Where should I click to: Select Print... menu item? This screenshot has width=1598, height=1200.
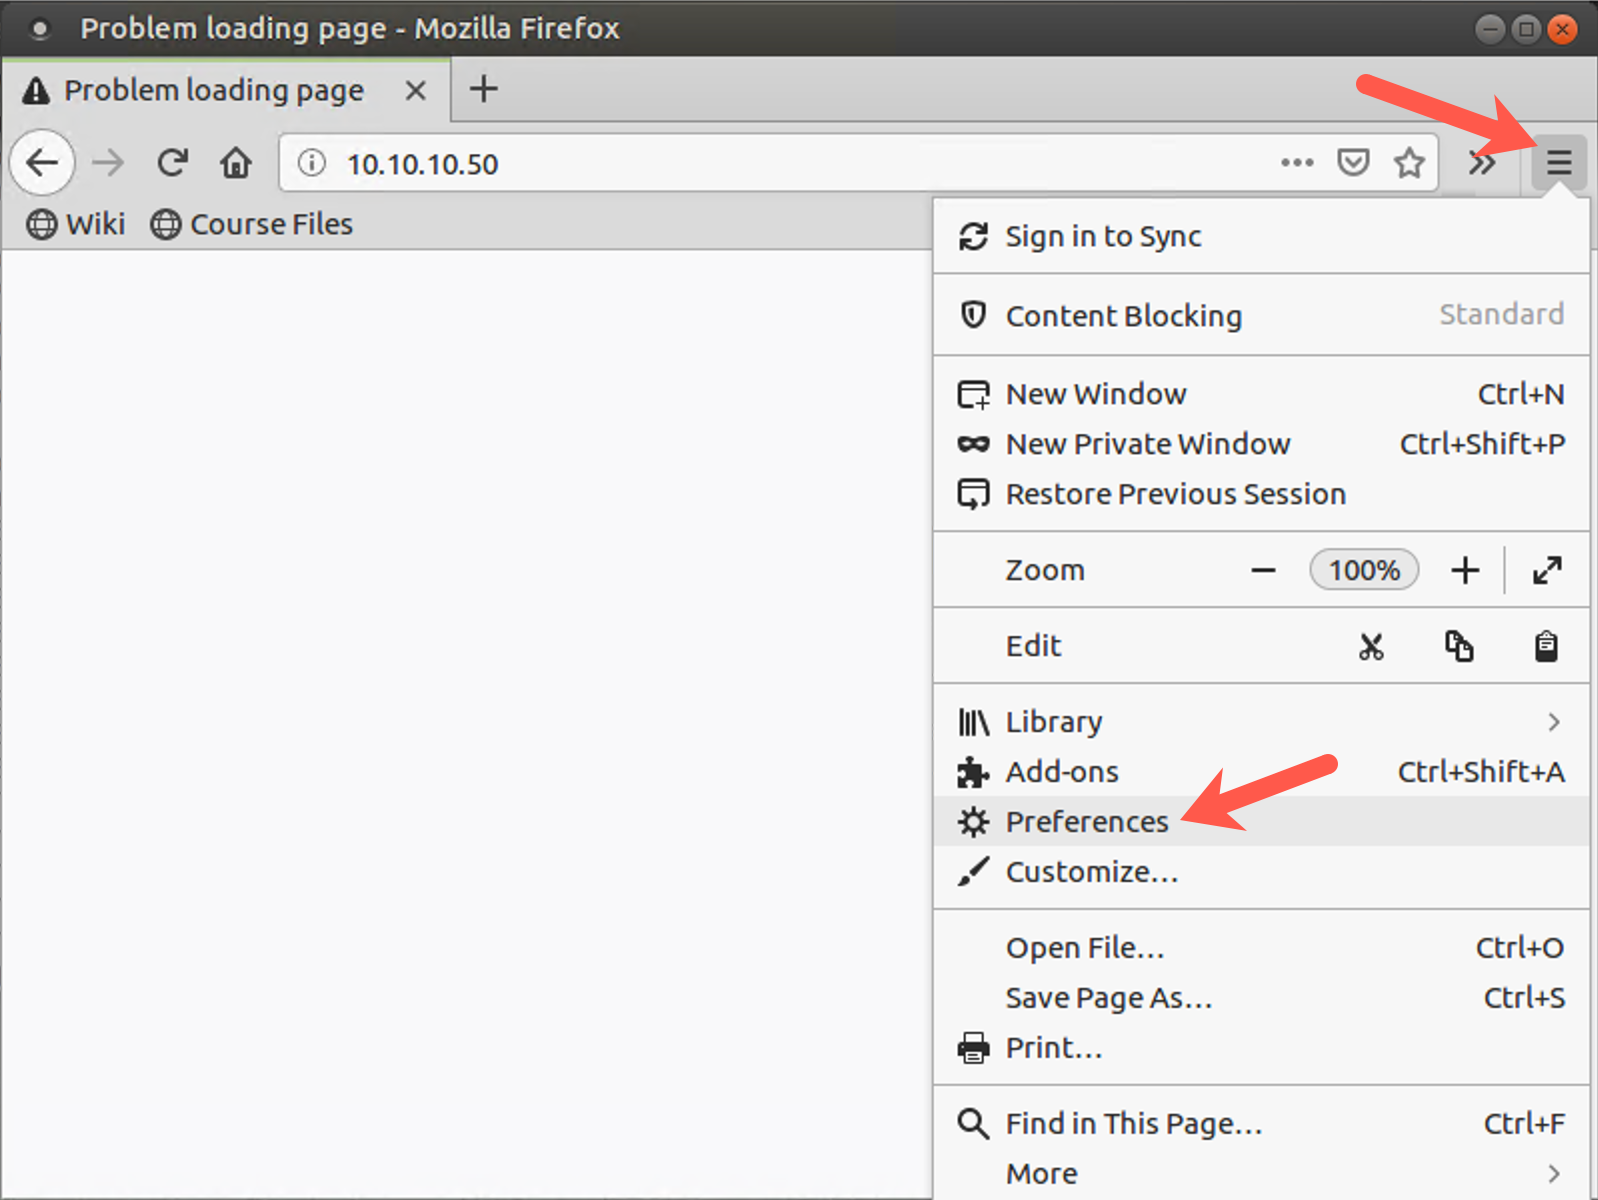1261,1048
